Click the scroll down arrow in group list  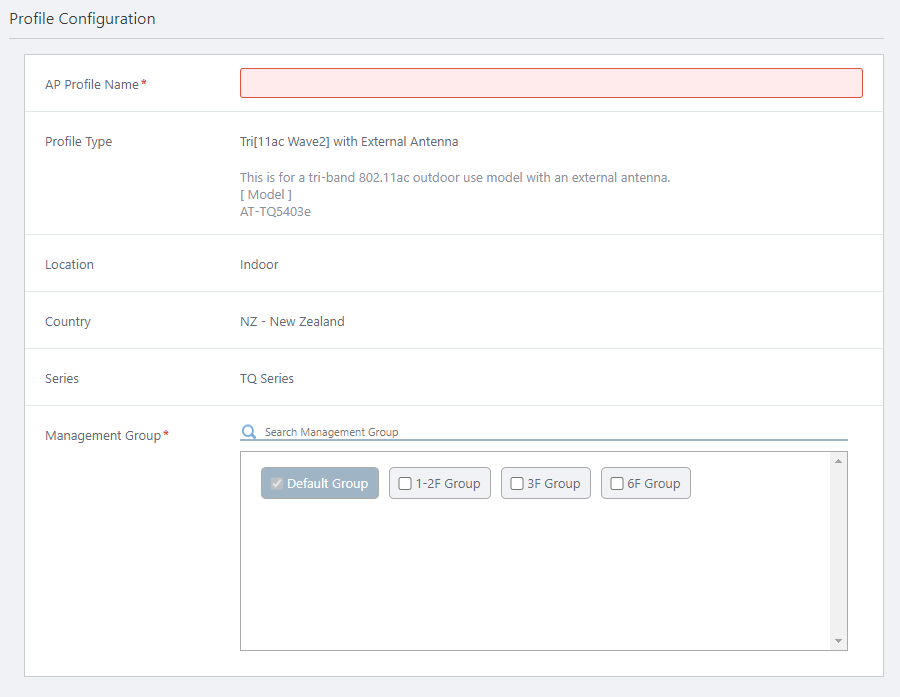tap(838, 641)
